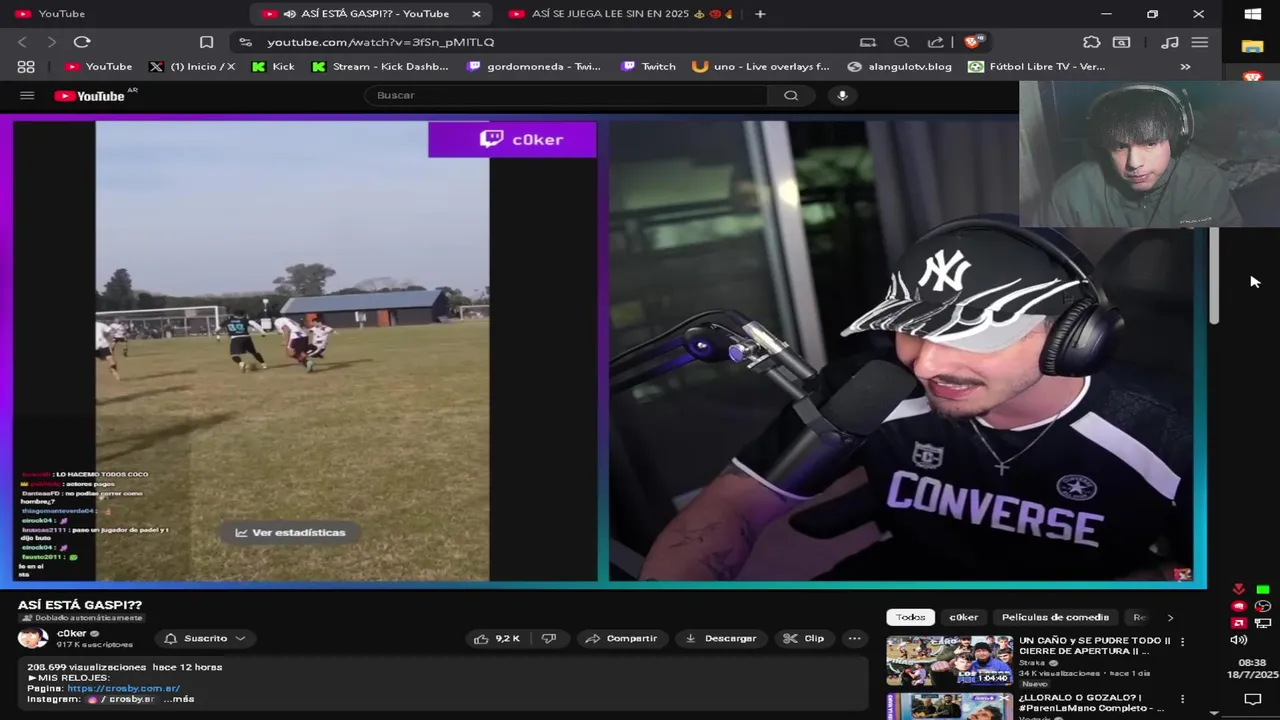This screenshot has height=720, width=1280.
Task: Click zoom out magnifier in address bar
Action: 901,42
